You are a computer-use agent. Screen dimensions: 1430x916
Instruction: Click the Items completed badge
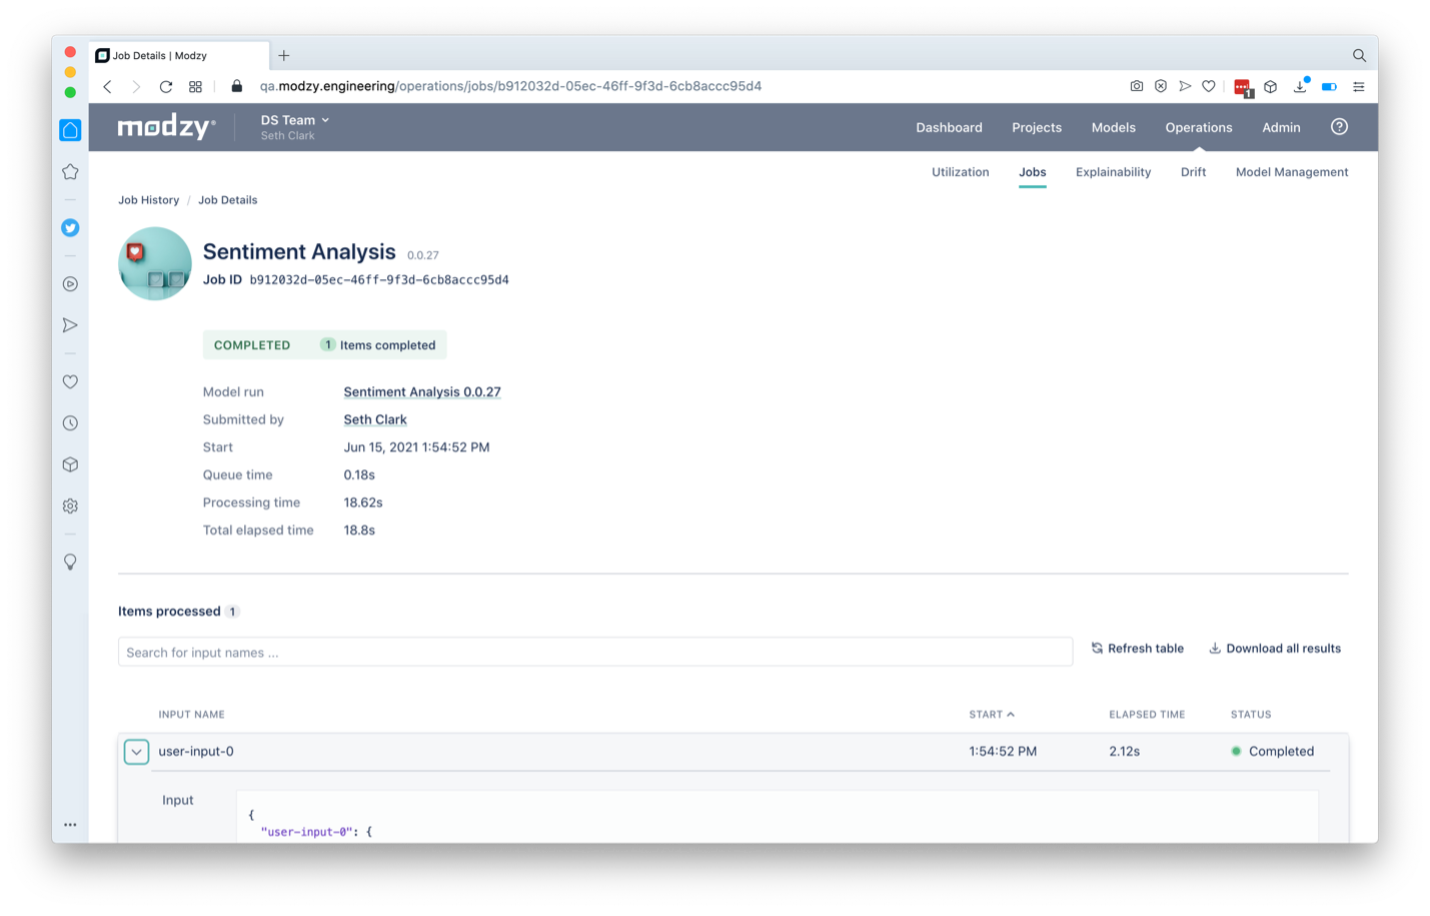[378, 345]
